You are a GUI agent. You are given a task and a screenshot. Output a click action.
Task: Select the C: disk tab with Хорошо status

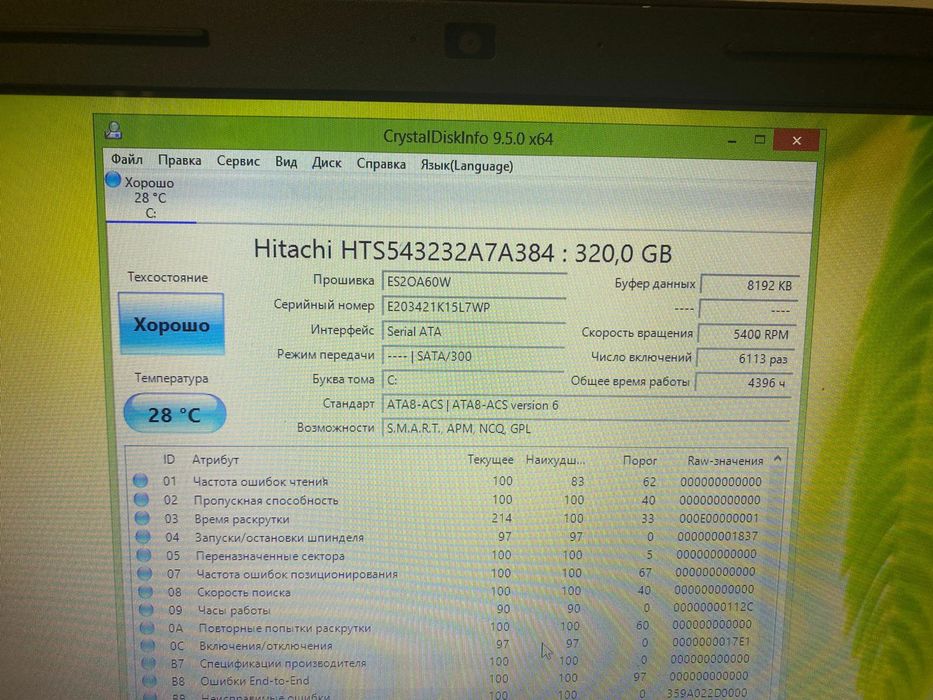pyautogui.click(x=151, y=198)
